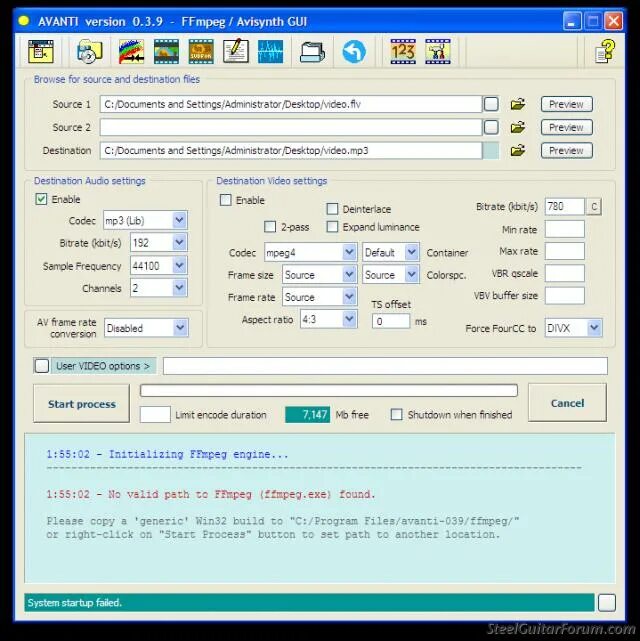Disable the audio Enable checkbox
Screen dimensions: 640x641
(41, 199)
